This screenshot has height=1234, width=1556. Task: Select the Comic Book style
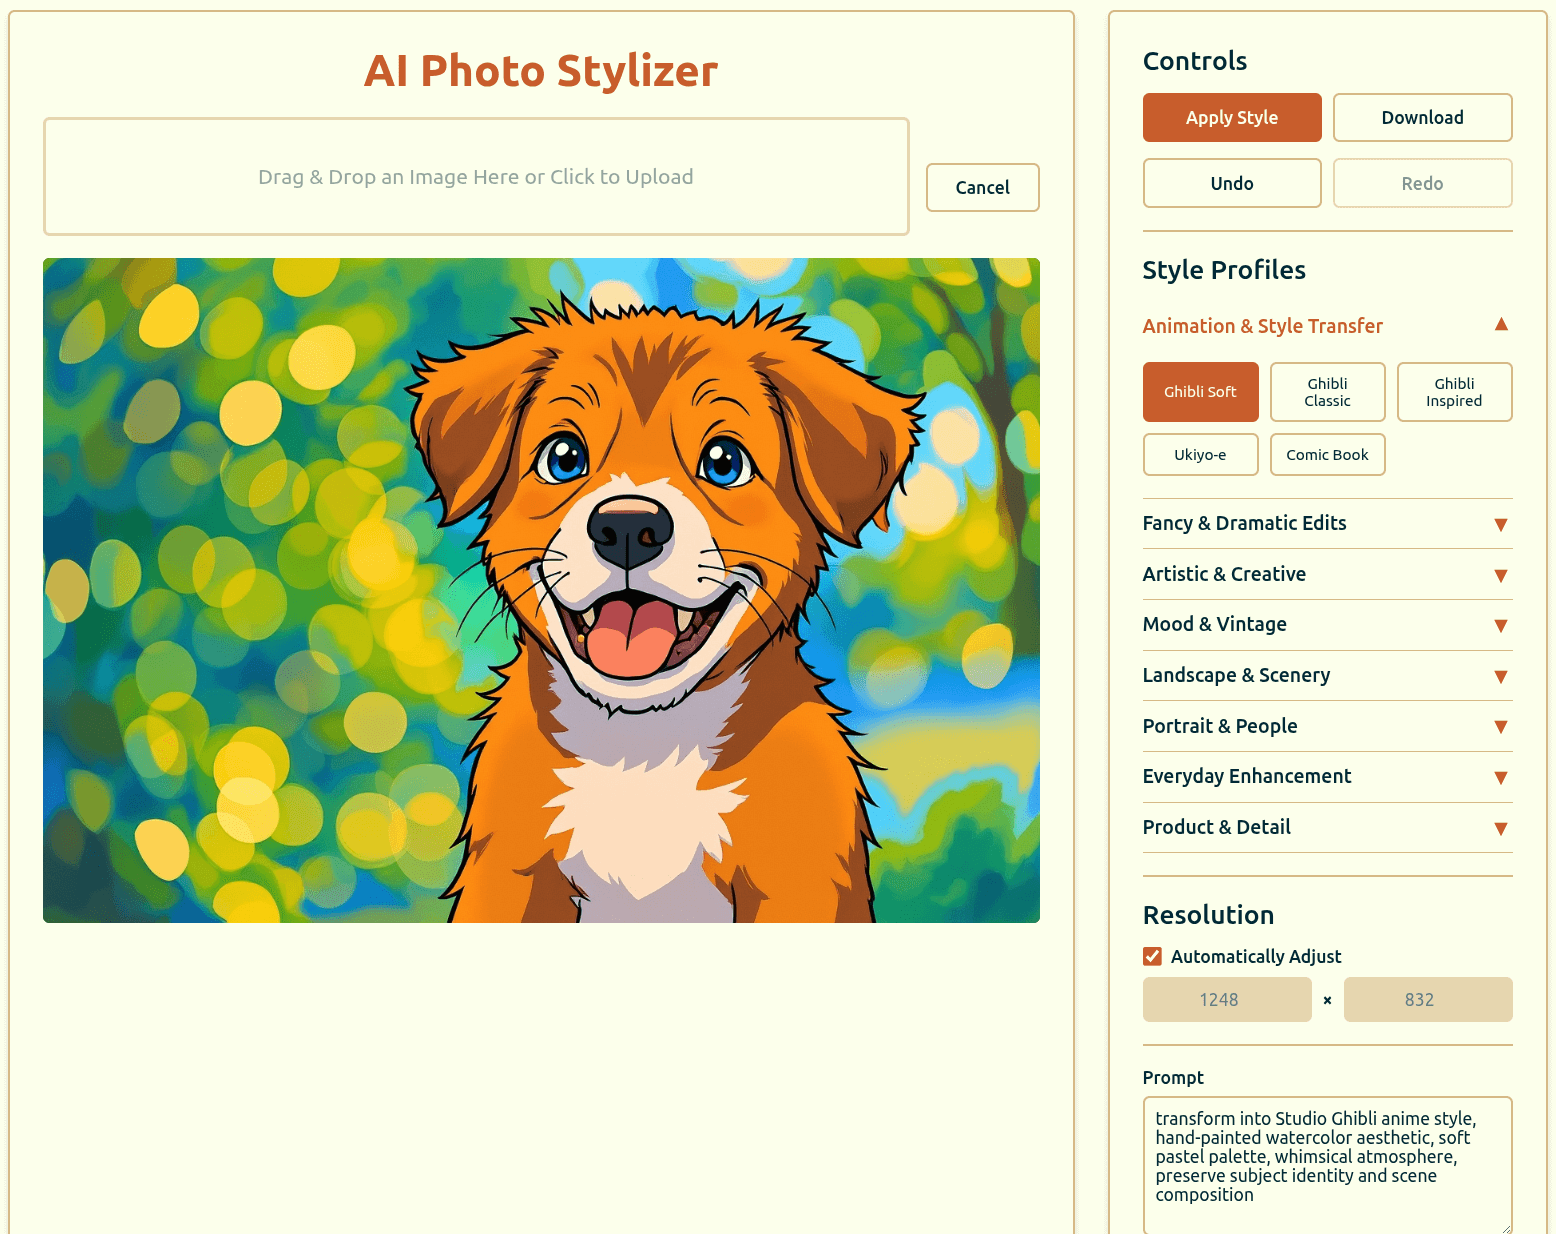(x=1327, y=454)
